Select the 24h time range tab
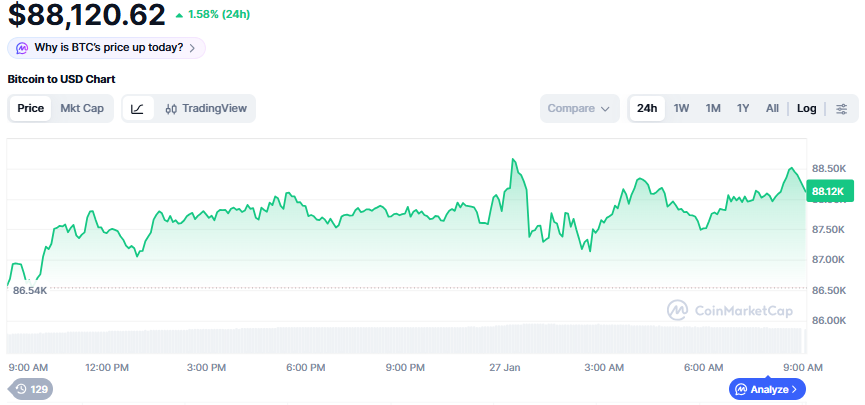The width and height of the screenshot is (865, 405). click(647, 108)
